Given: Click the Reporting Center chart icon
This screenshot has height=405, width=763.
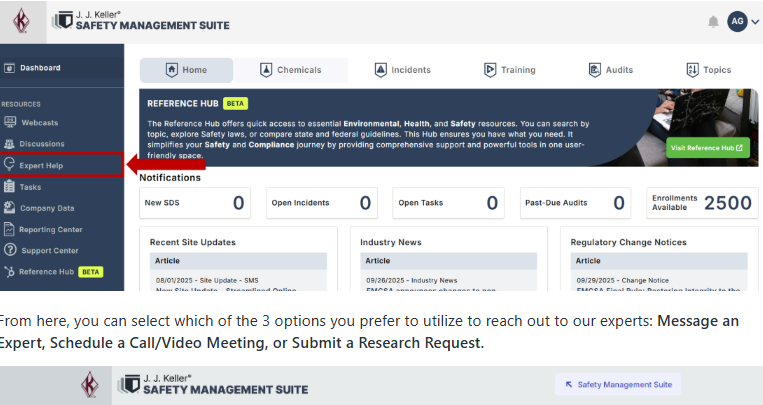Looking at the screenshot, I should 9,229.
